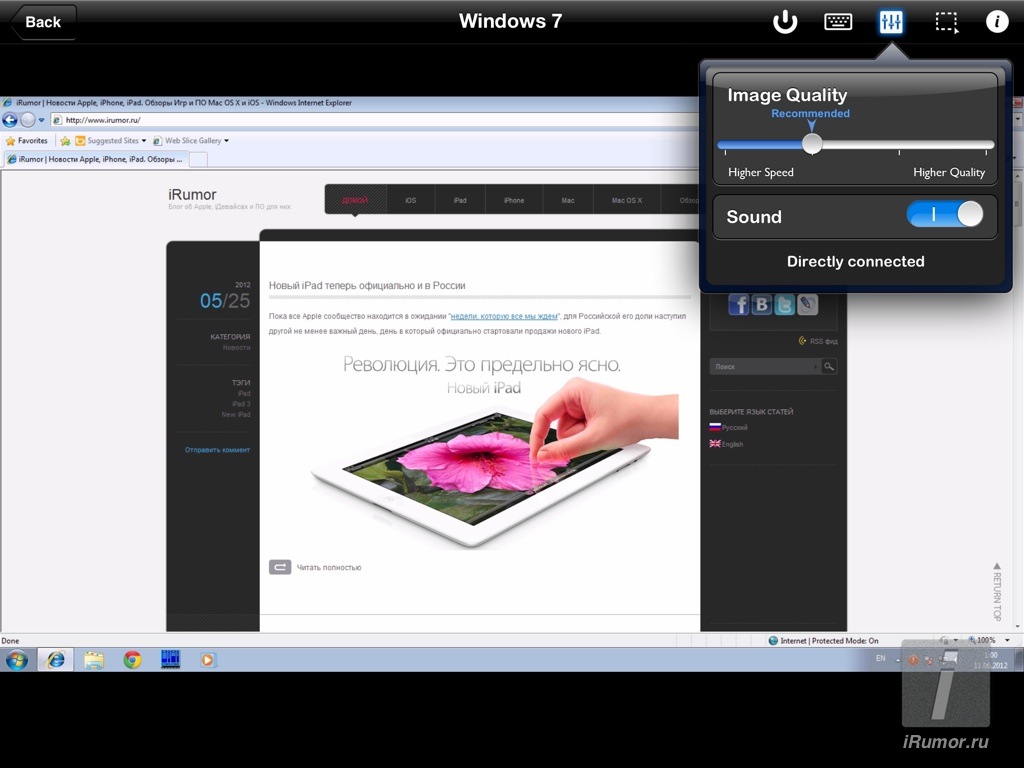The image size is (1024, 768).
Task: Open the Favorites star button
Action: [27, 140]
